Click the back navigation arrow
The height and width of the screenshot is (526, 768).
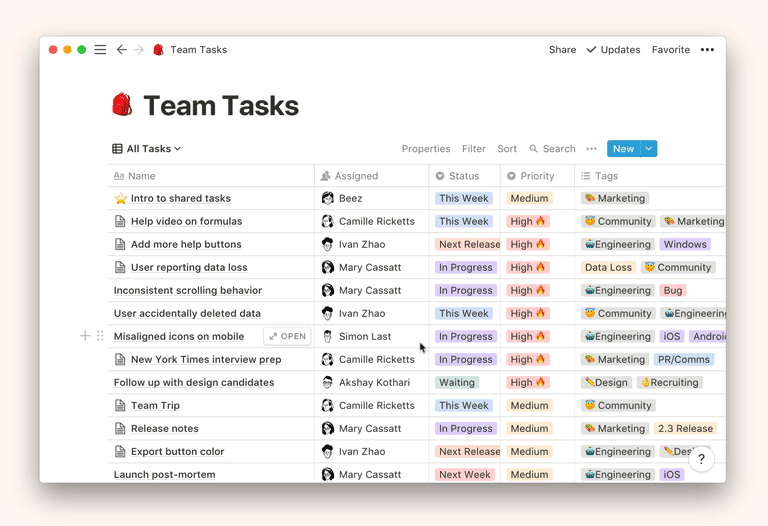[122, 50]
